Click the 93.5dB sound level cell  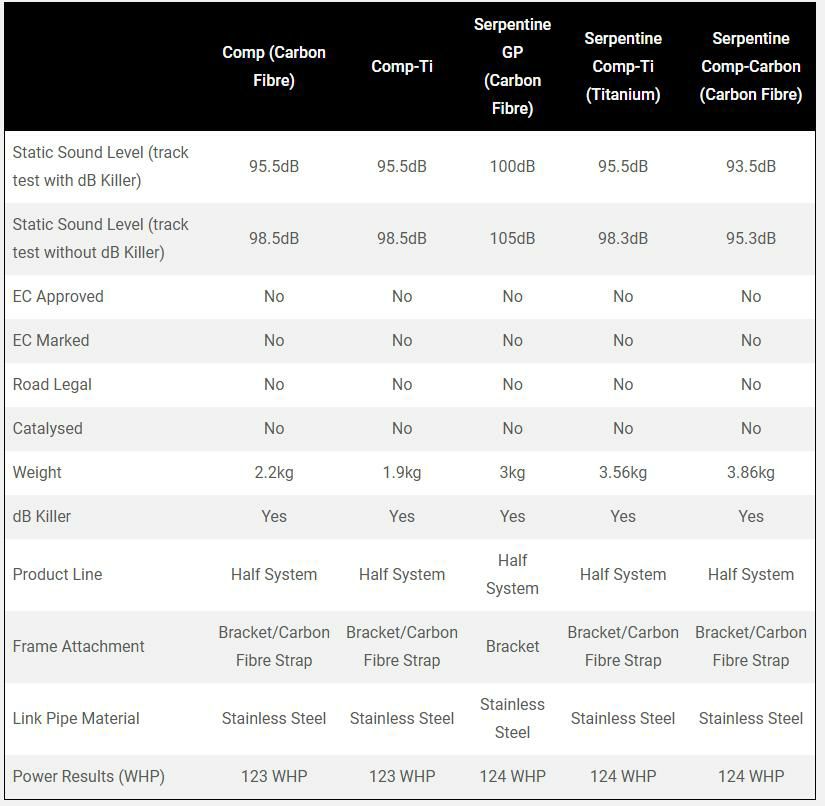pos(750,166)
